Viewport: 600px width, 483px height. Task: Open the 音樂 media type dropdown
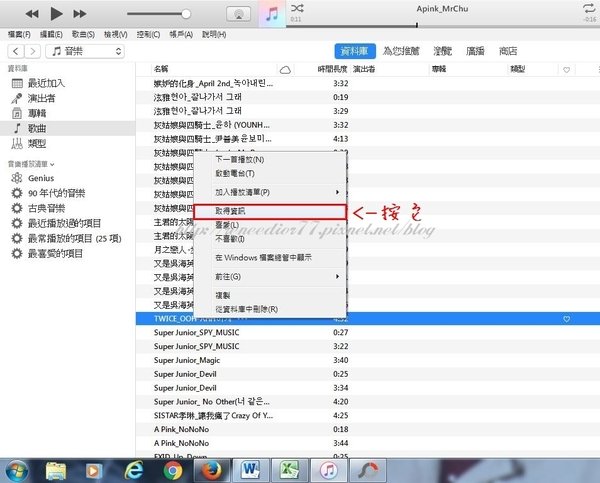pyautogui.click(x=85, y=51)
